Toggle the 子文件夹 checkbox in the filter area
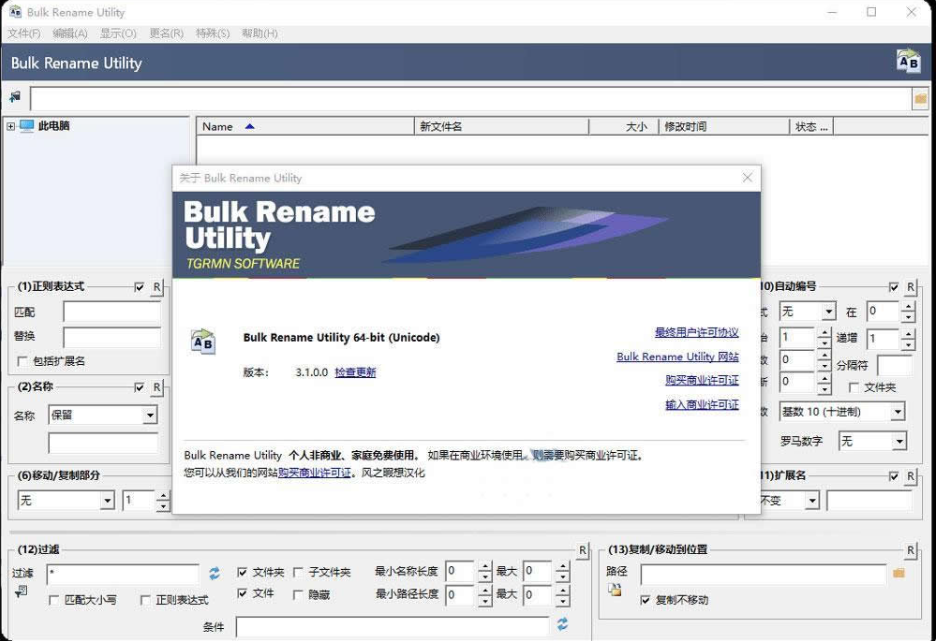936x641 pixels. [298, 572]
